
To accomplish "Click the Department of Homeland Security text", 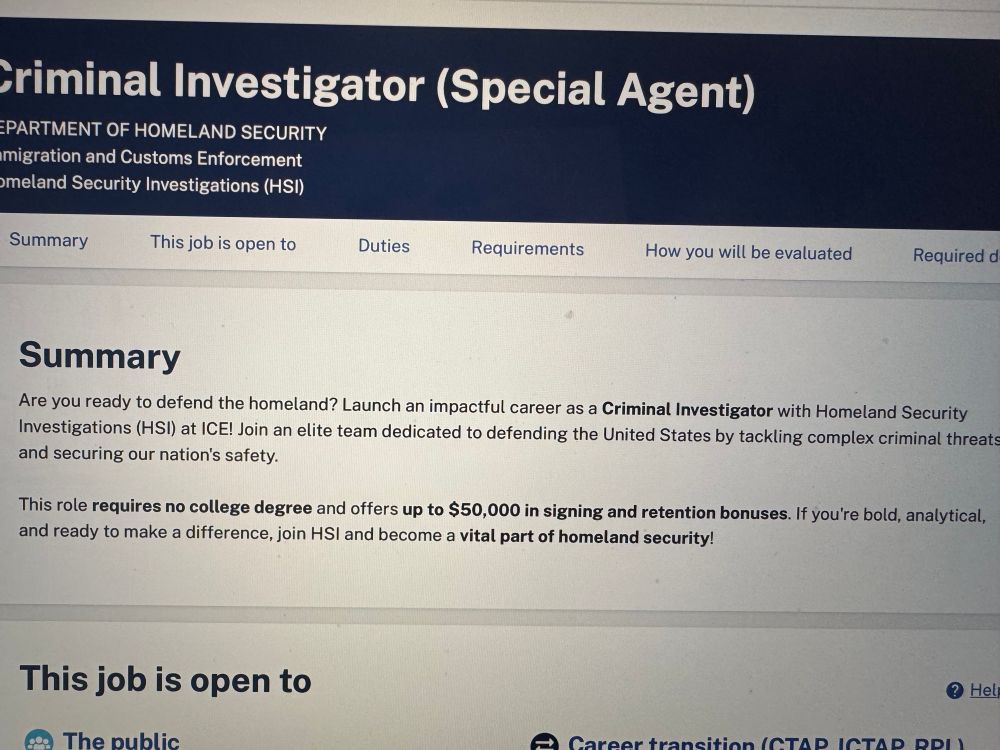I will pos(163,131).
